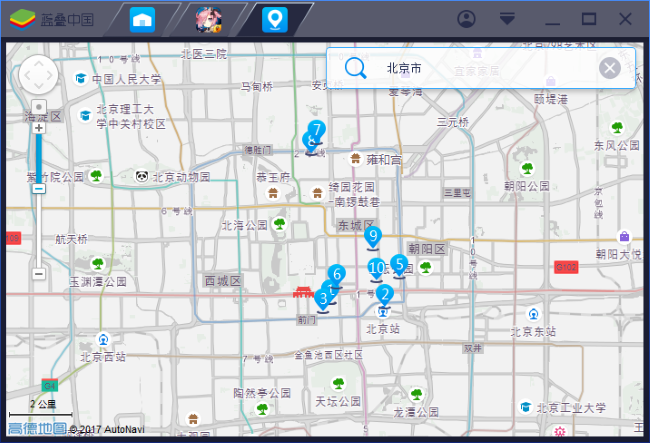Click the 玉渊潭公园 tree icon

click(98, 264)
